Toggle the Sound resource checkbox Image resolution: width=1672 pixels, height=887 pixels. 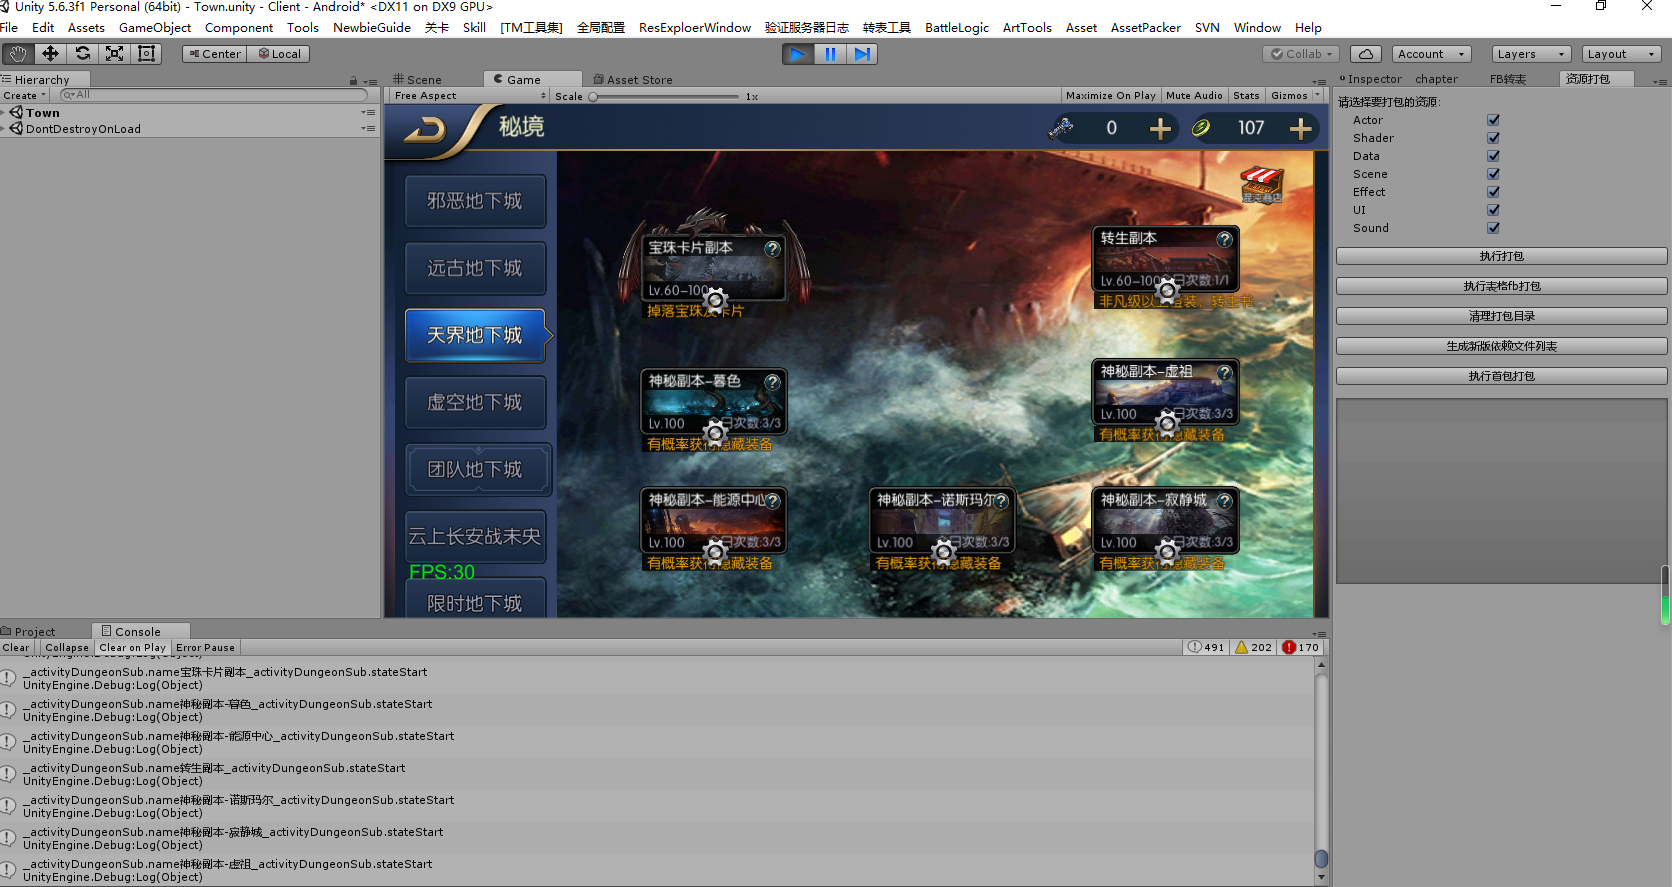point(1493,228)
